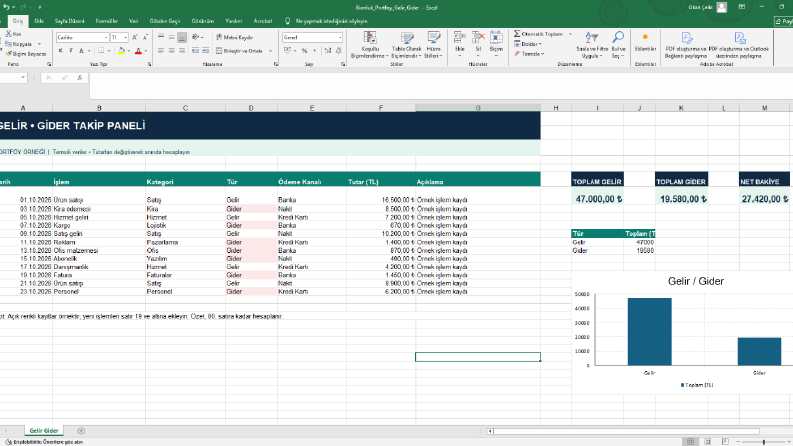Toggle underline A formatting
The width and height of the screenshot is (793, 446).
(81, 51)
